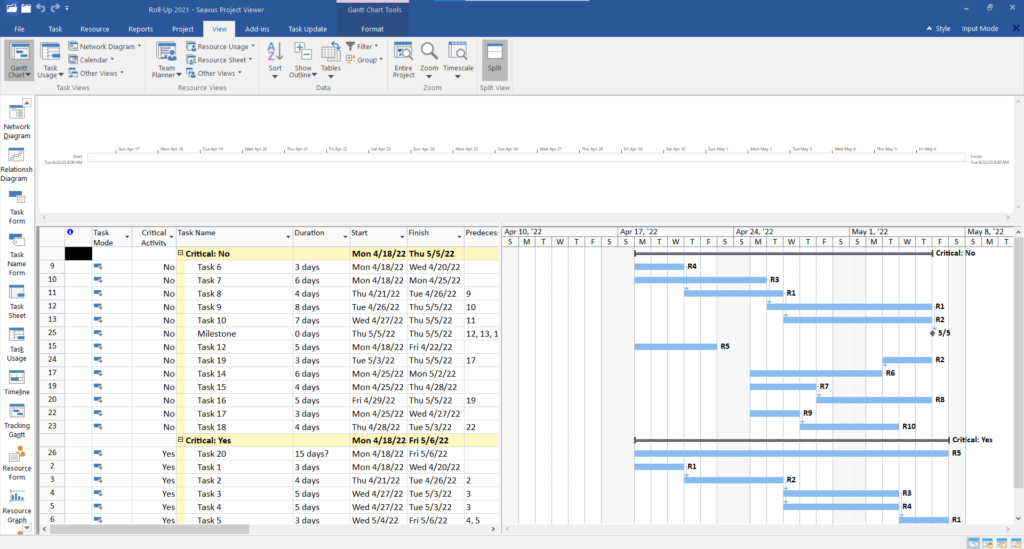Open Finish column filter dropdown
Viewport: 1024px width, 549px height.
pos(459,236)
